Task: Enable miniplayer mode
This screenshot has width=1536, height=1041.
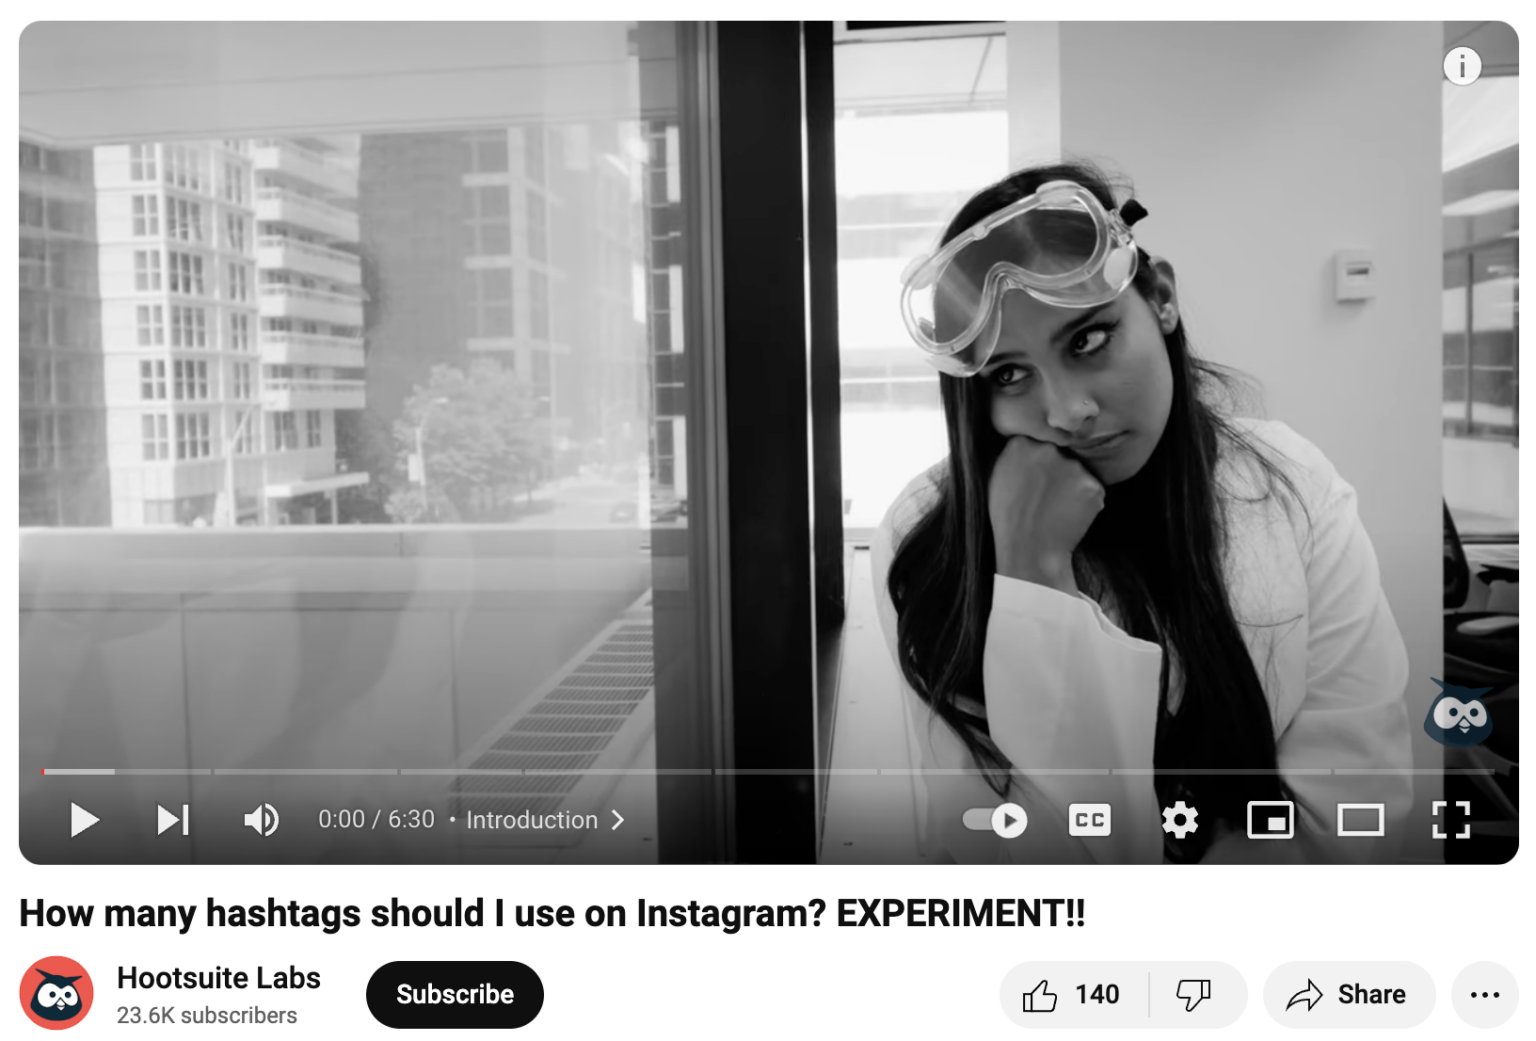Action: [1270, 820]
